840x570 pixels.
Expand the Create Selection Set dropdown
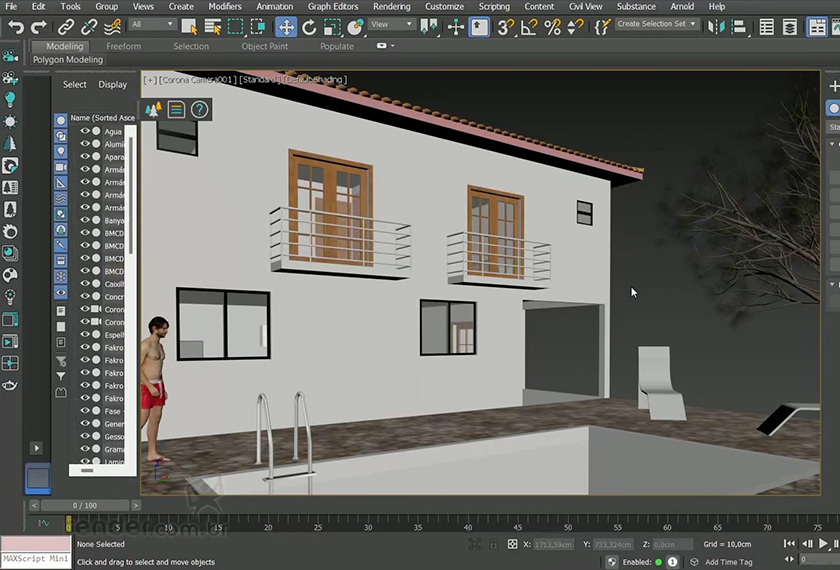pos(655,24)
